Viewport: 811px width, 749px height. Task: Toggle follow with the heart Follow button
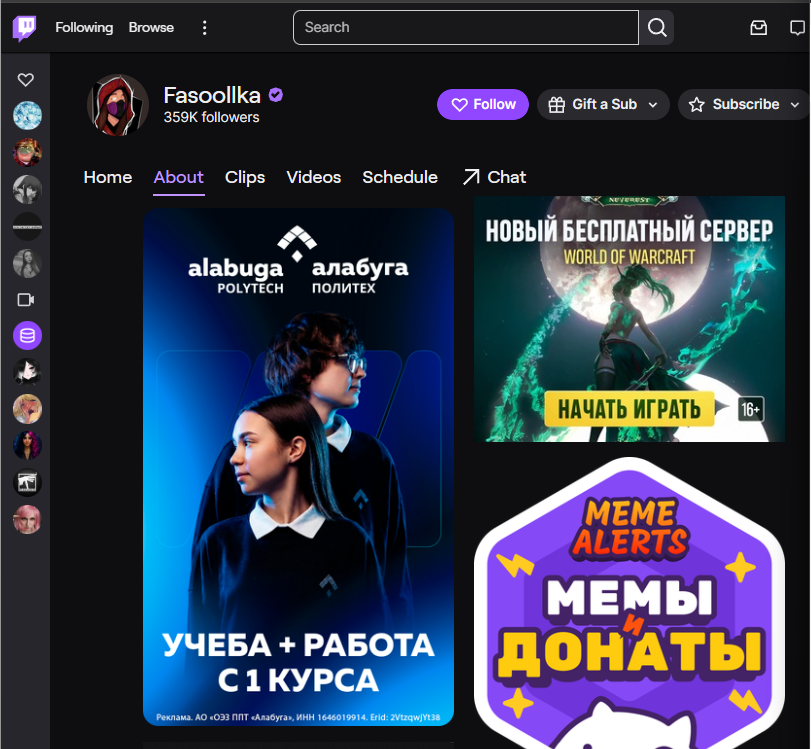482,104
